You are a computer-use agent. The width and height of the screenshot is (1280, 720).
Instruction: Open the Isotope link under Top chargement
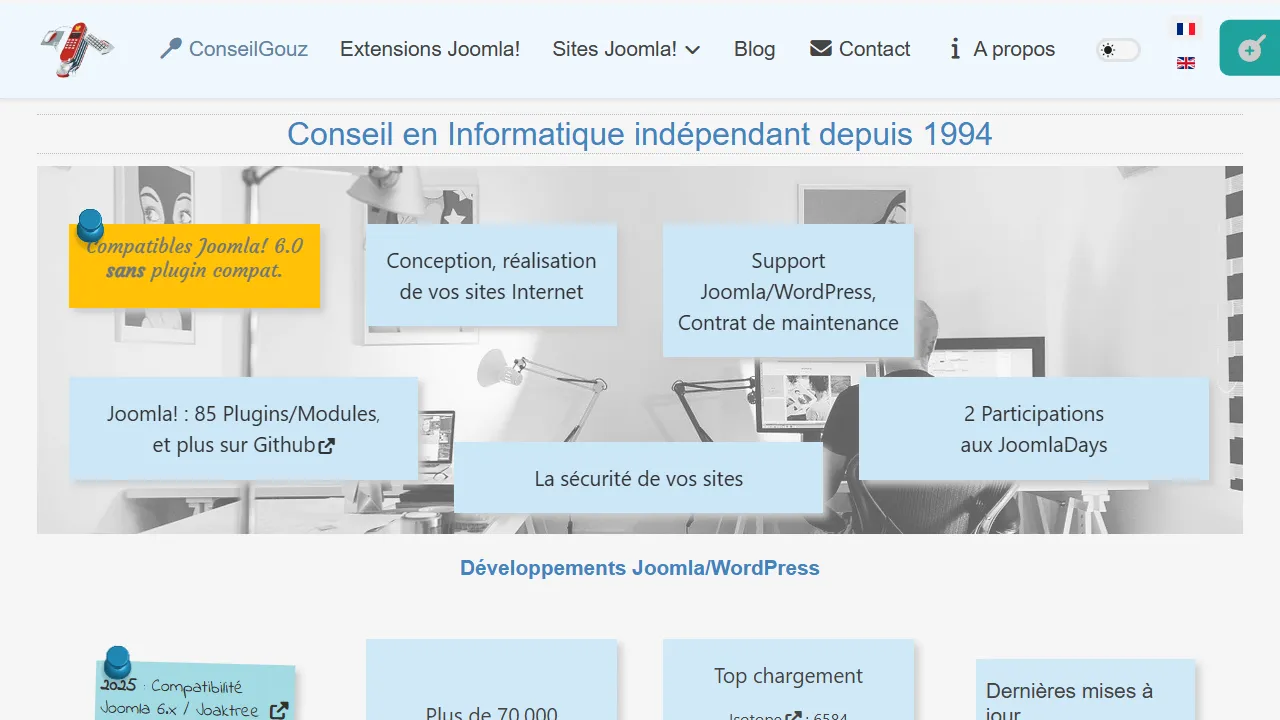(x=757, y=717)
